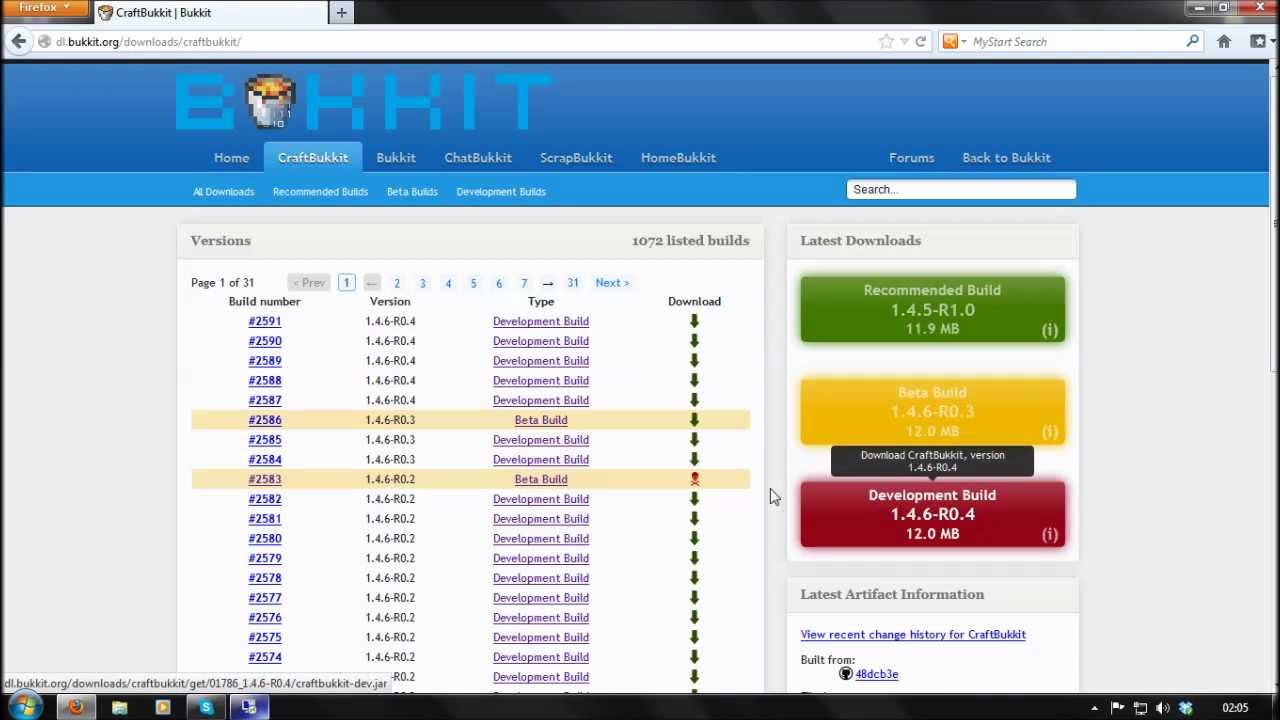Open Development Build type link for #2588
Image resolution: width=1280 pixels, height=720 pixels.
coord(541,380)
